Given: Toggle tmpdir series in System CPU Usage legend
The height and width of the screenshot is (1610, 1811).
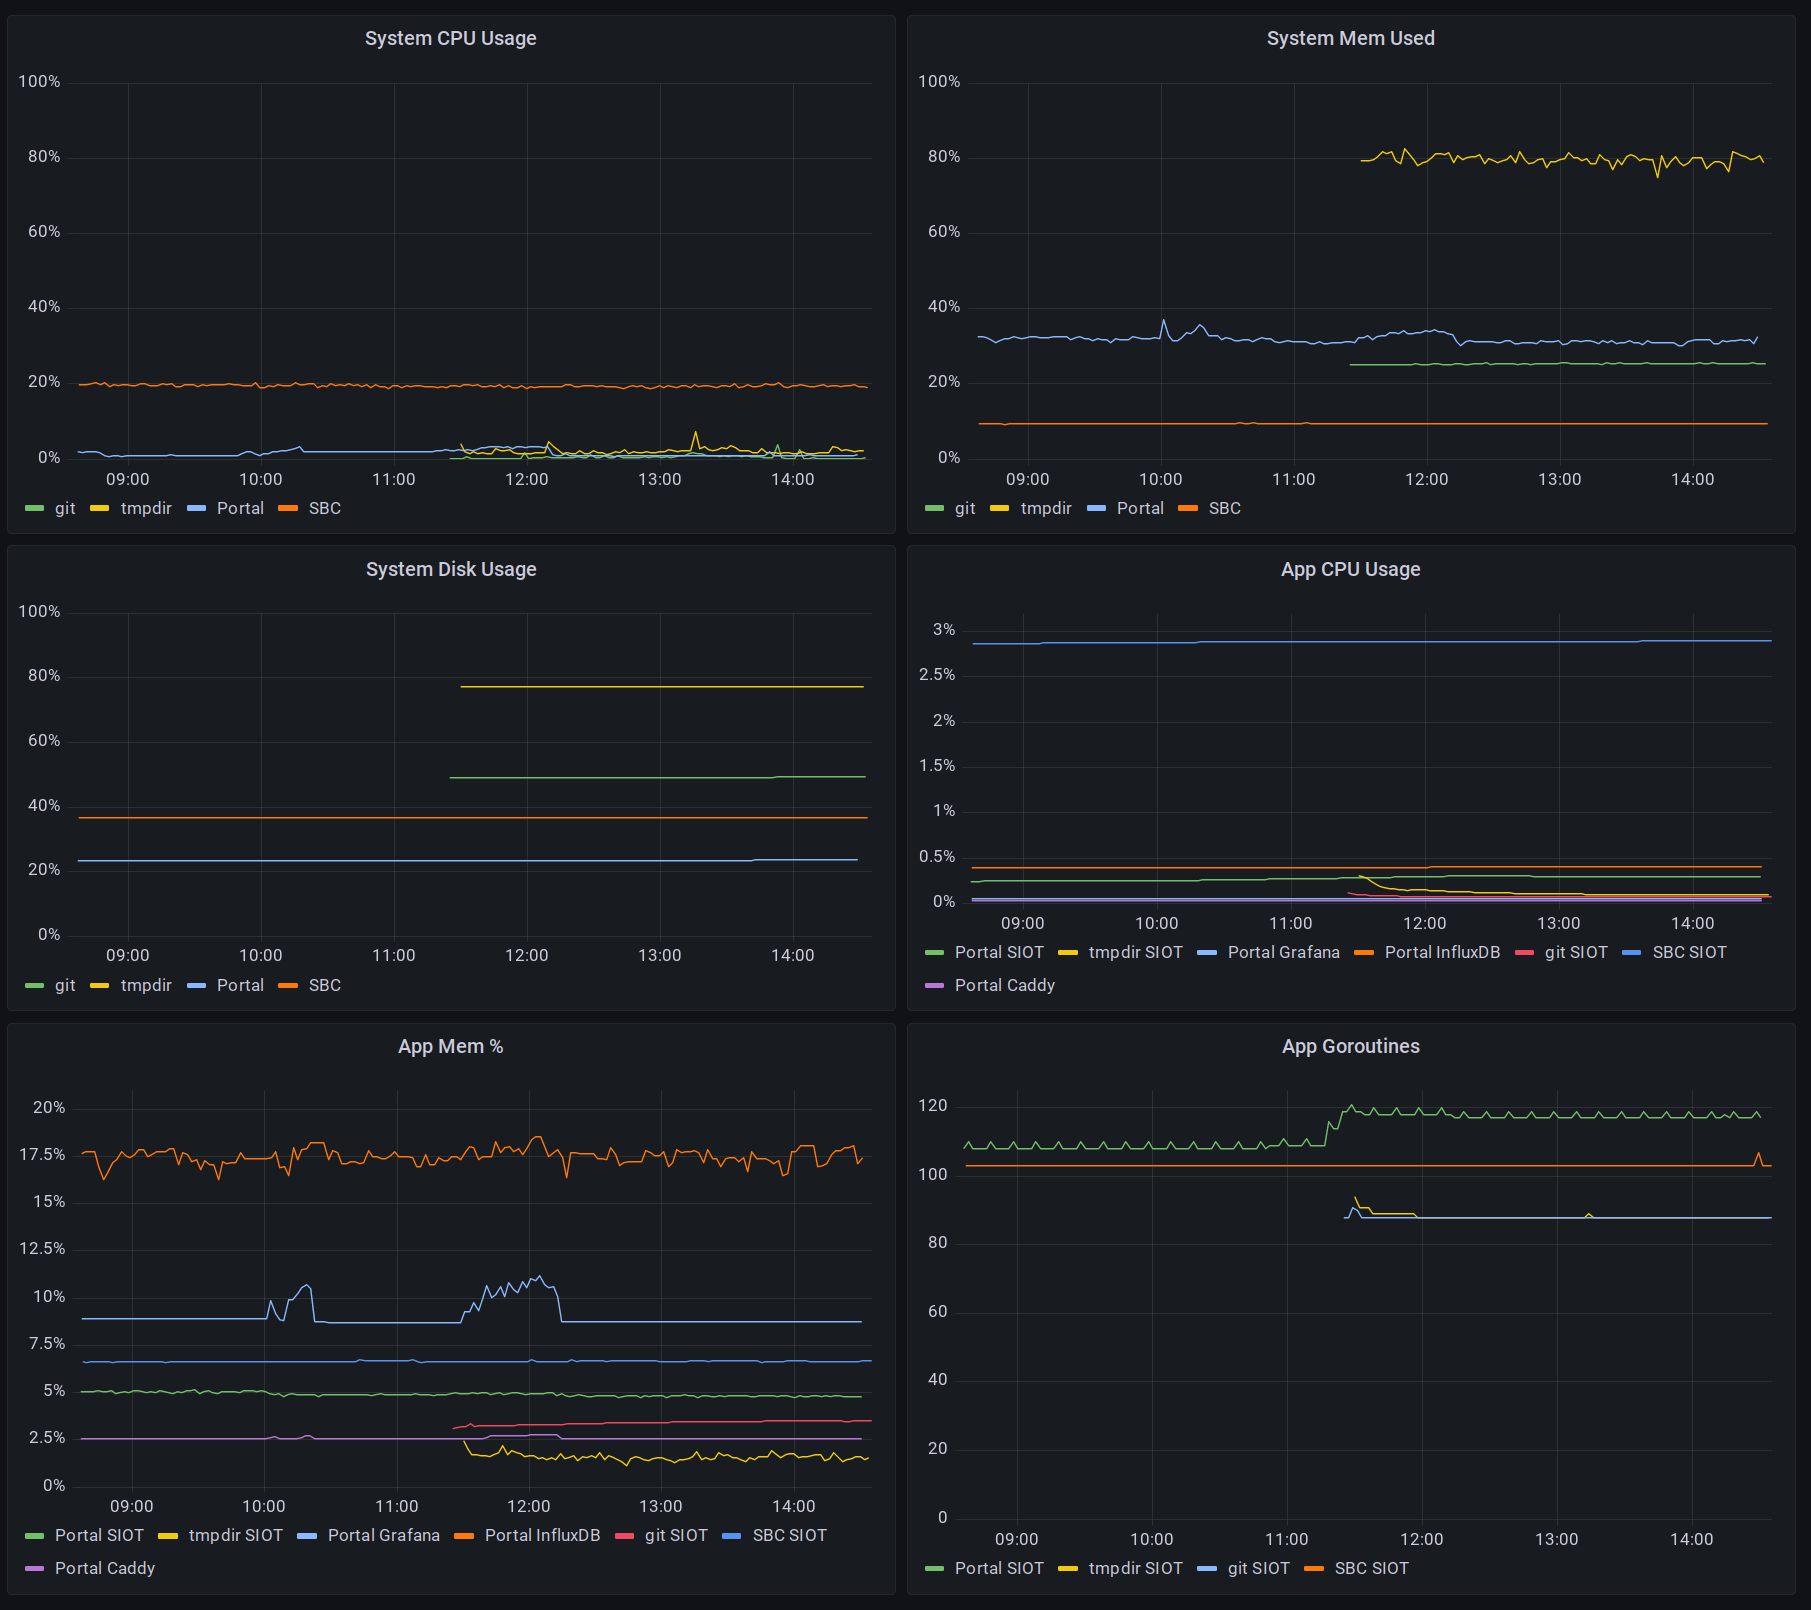Looking at the screenshot, I should tap(146, 508).
